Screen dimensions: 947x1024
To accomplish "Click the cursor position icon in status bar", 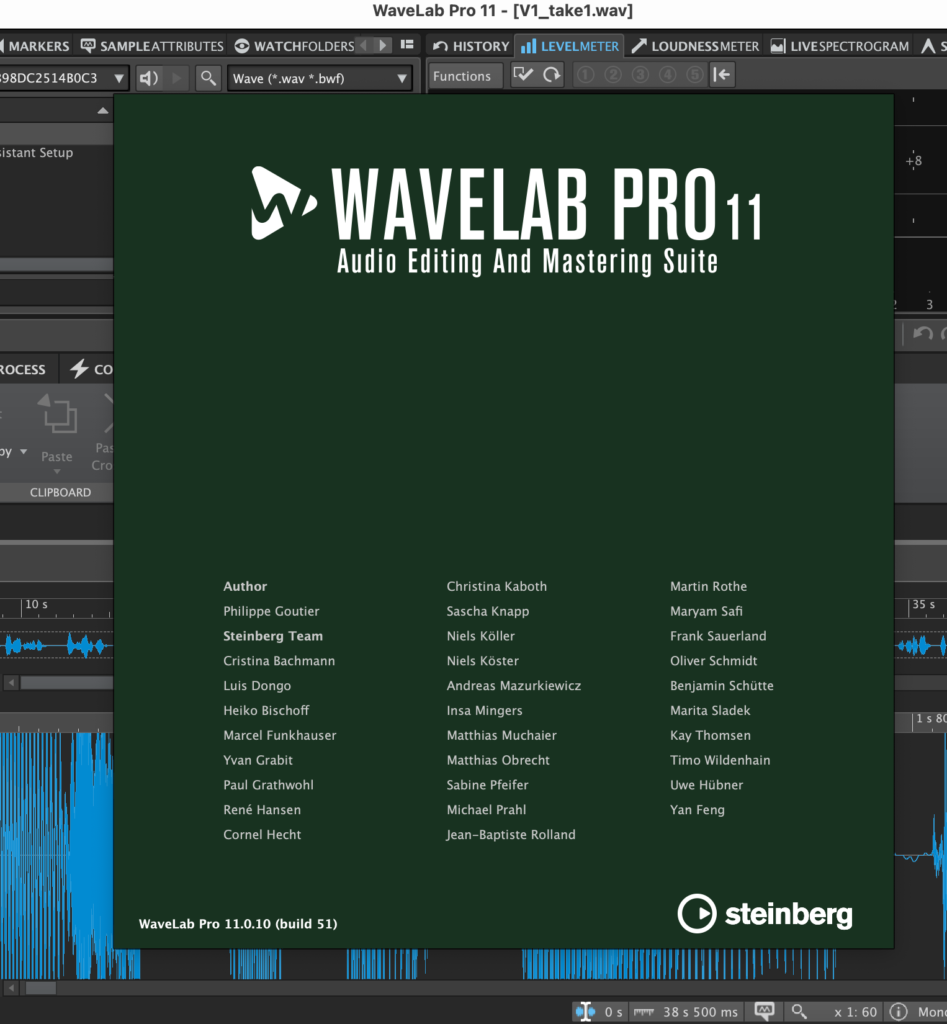I will pos(585,1012).
